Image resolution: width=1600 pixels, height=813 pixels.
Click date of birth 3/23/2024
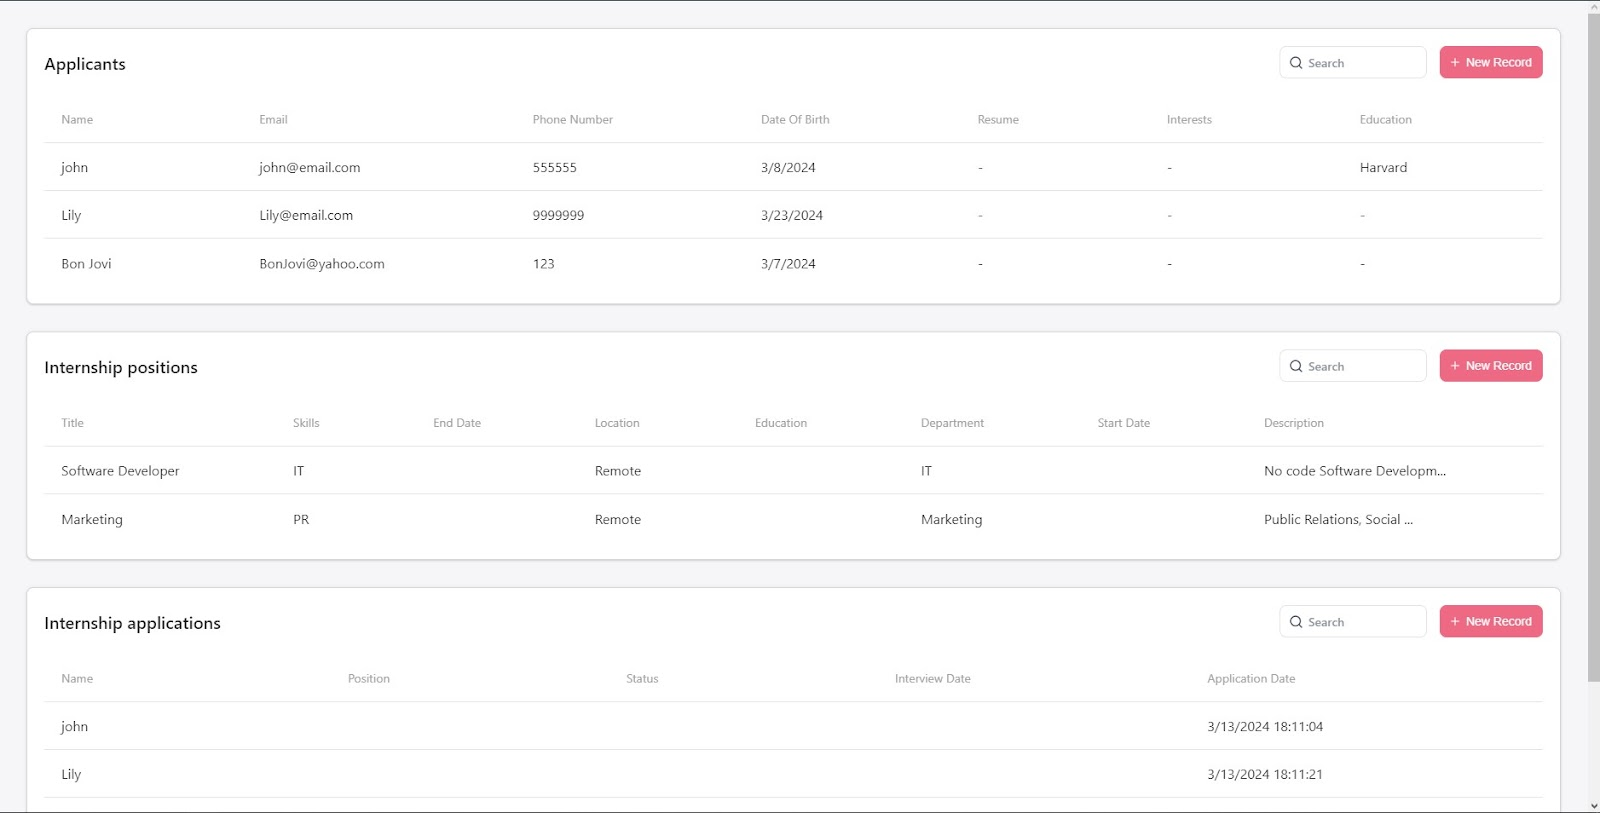(x=791, y=215)
